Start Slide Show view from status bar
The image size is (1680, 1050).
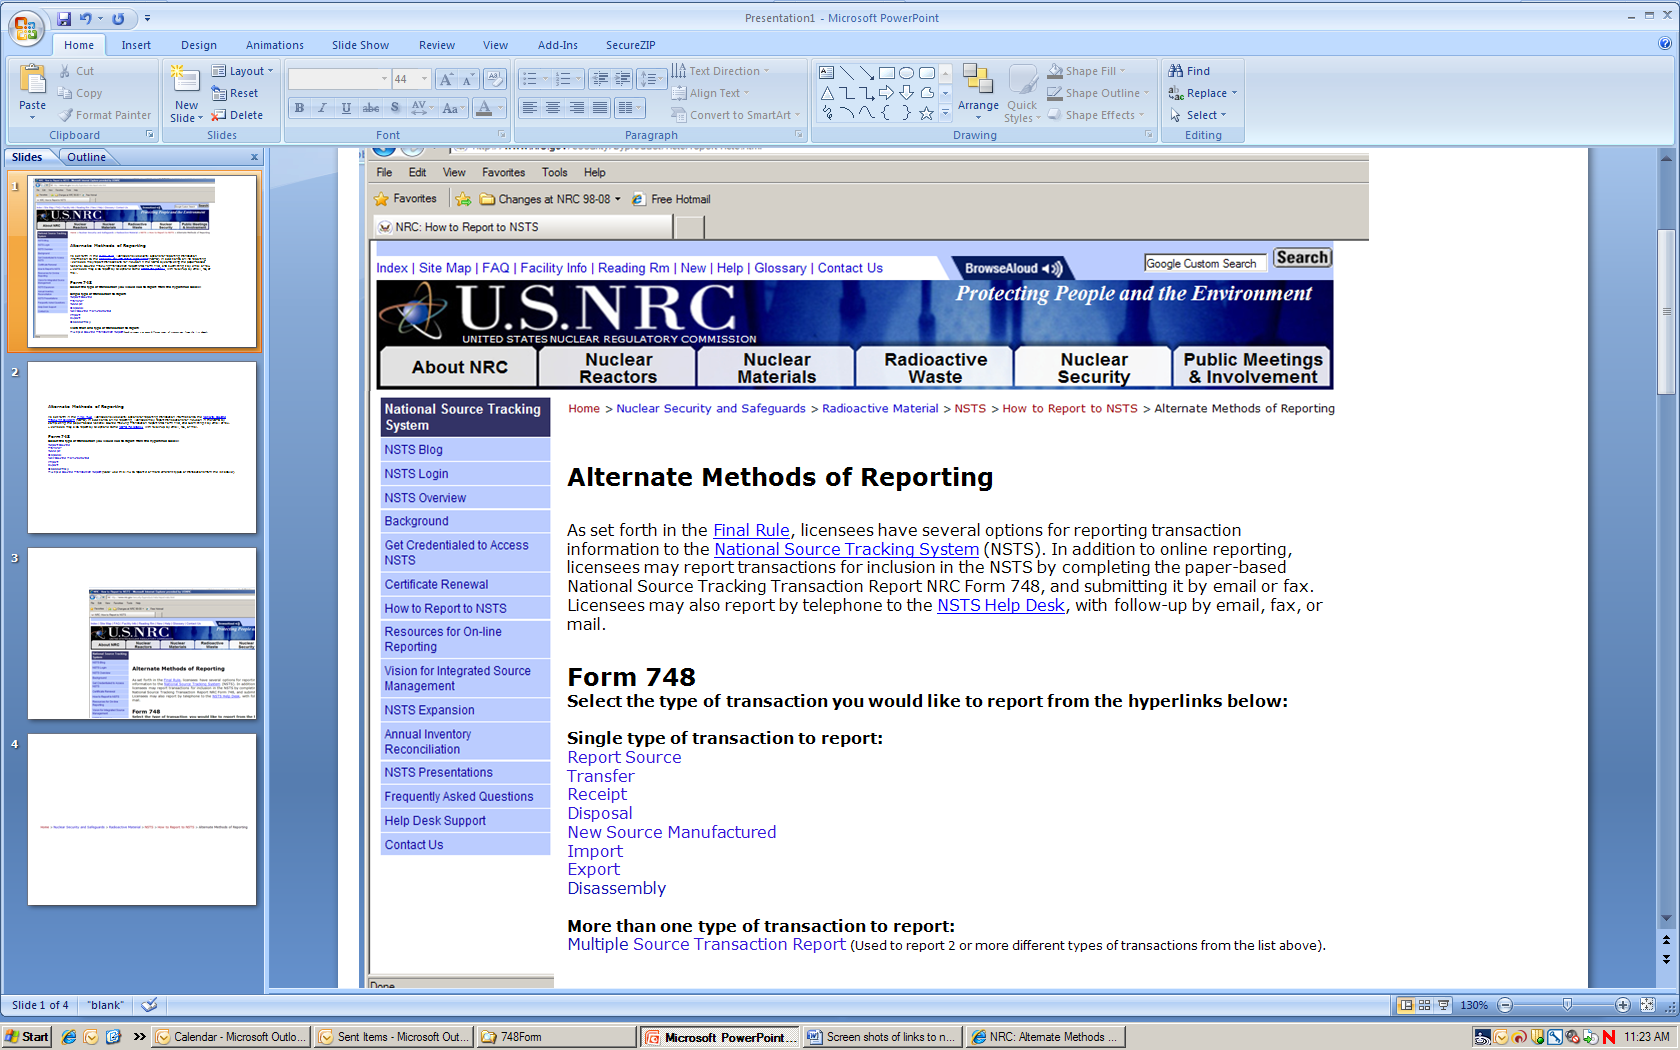pyautogui.click(x=1443, y=1005)
